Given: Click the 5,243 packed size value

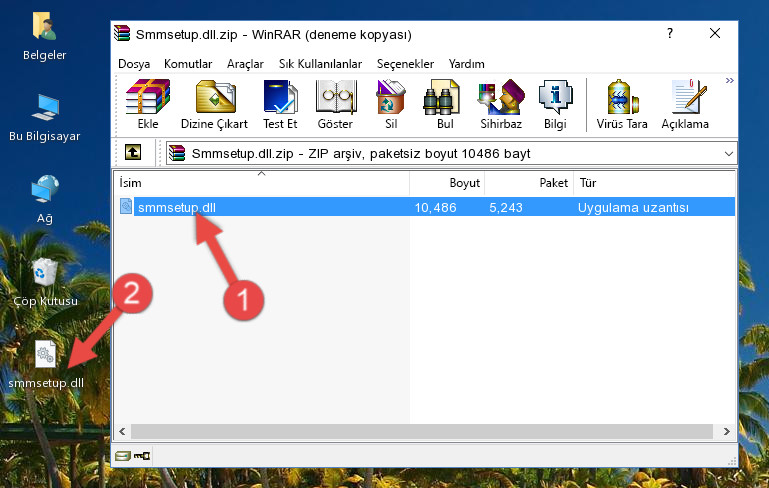Looking at the screenshot, I should [506, 207].
